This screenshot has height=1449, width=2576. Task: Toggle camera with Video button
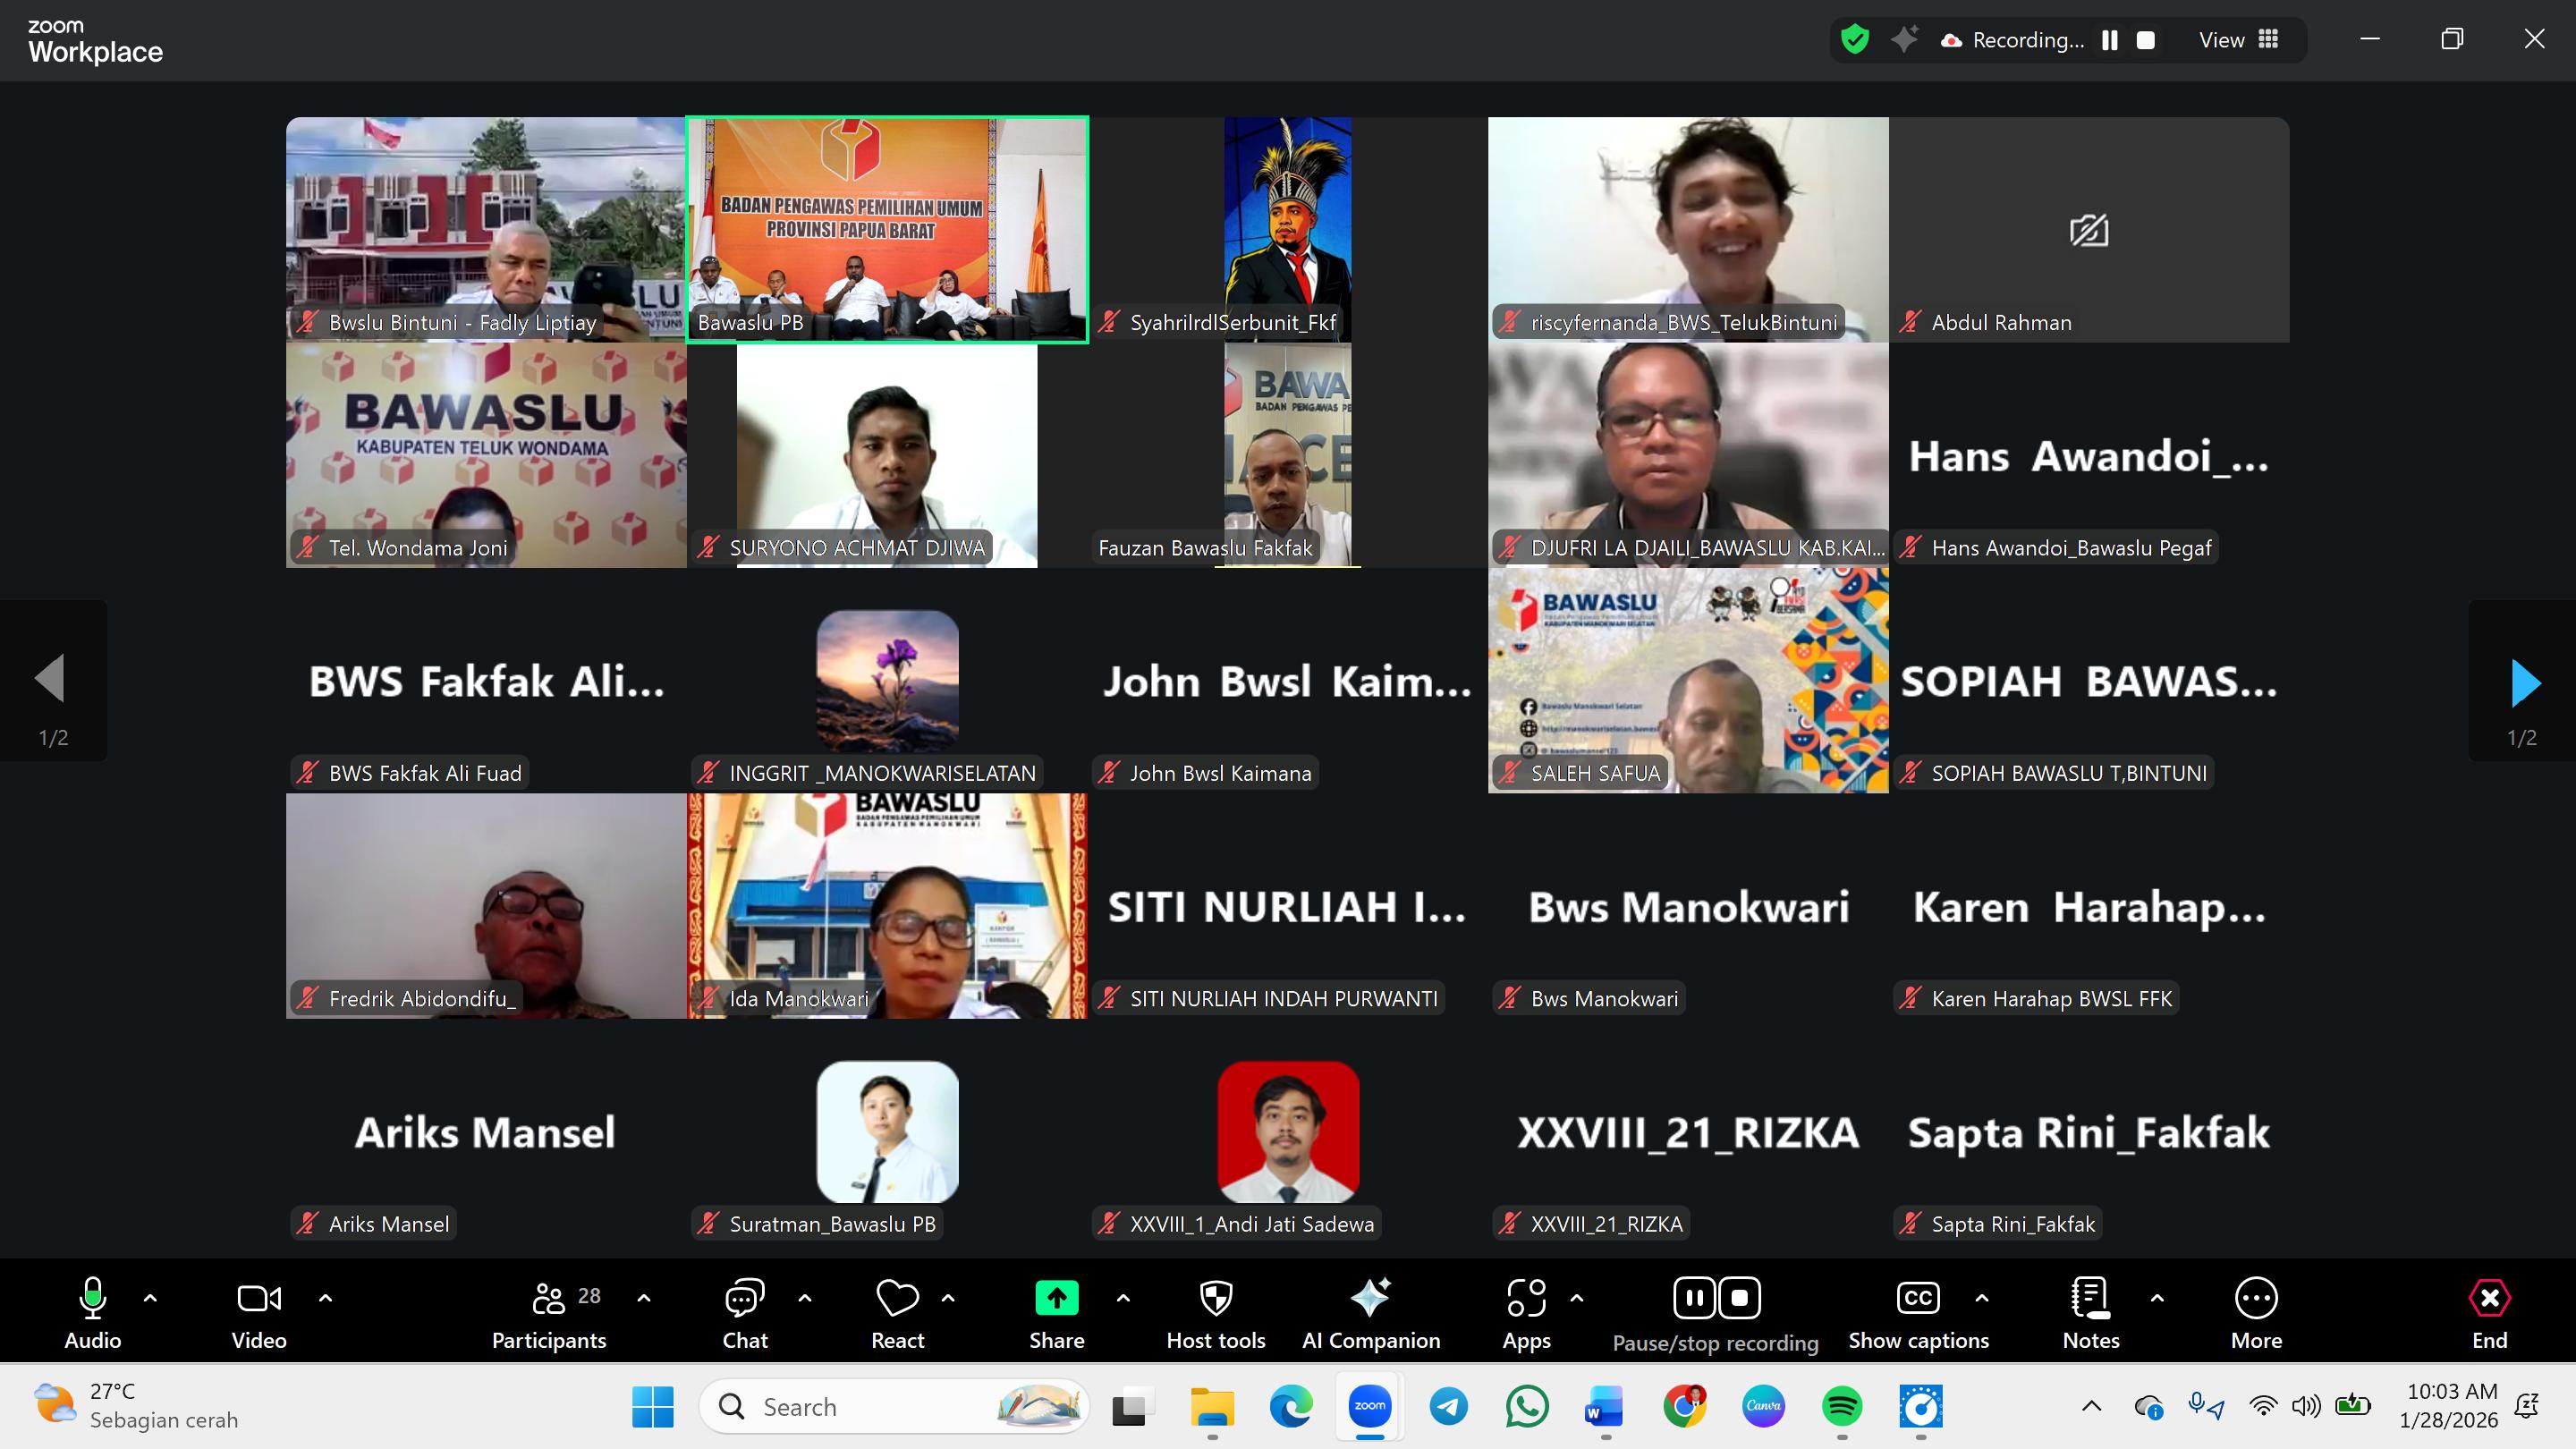click(x=258, y=1299)
